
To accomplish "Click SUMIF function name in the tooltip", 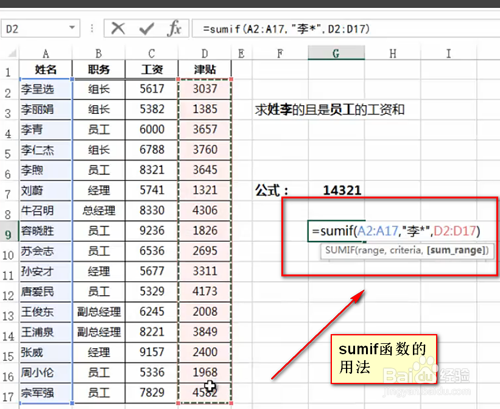I will click(340, 250).
